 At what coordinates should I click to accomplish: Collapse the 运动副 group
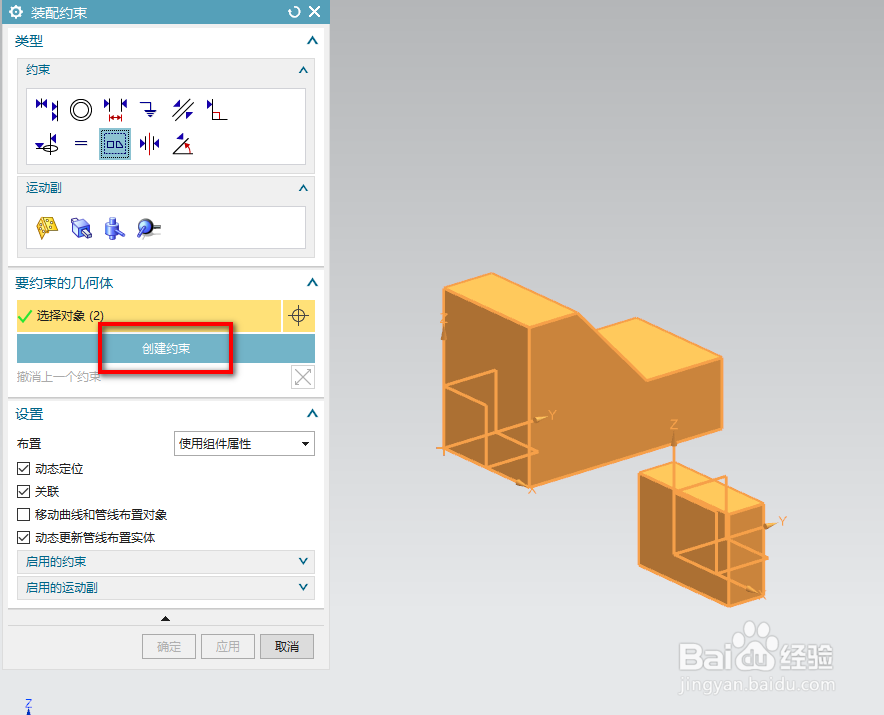coord(303,188)
